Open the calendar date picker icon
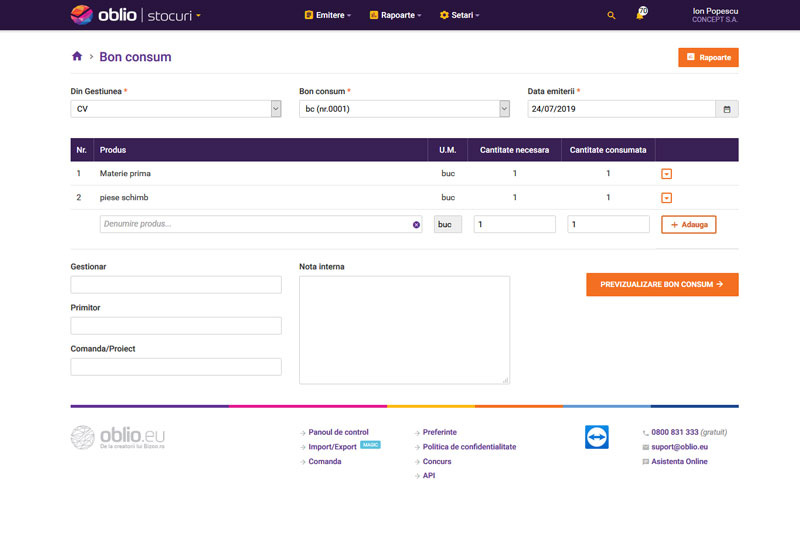The width and height of the screenshot is (800, 547). (x=727, y=109)
